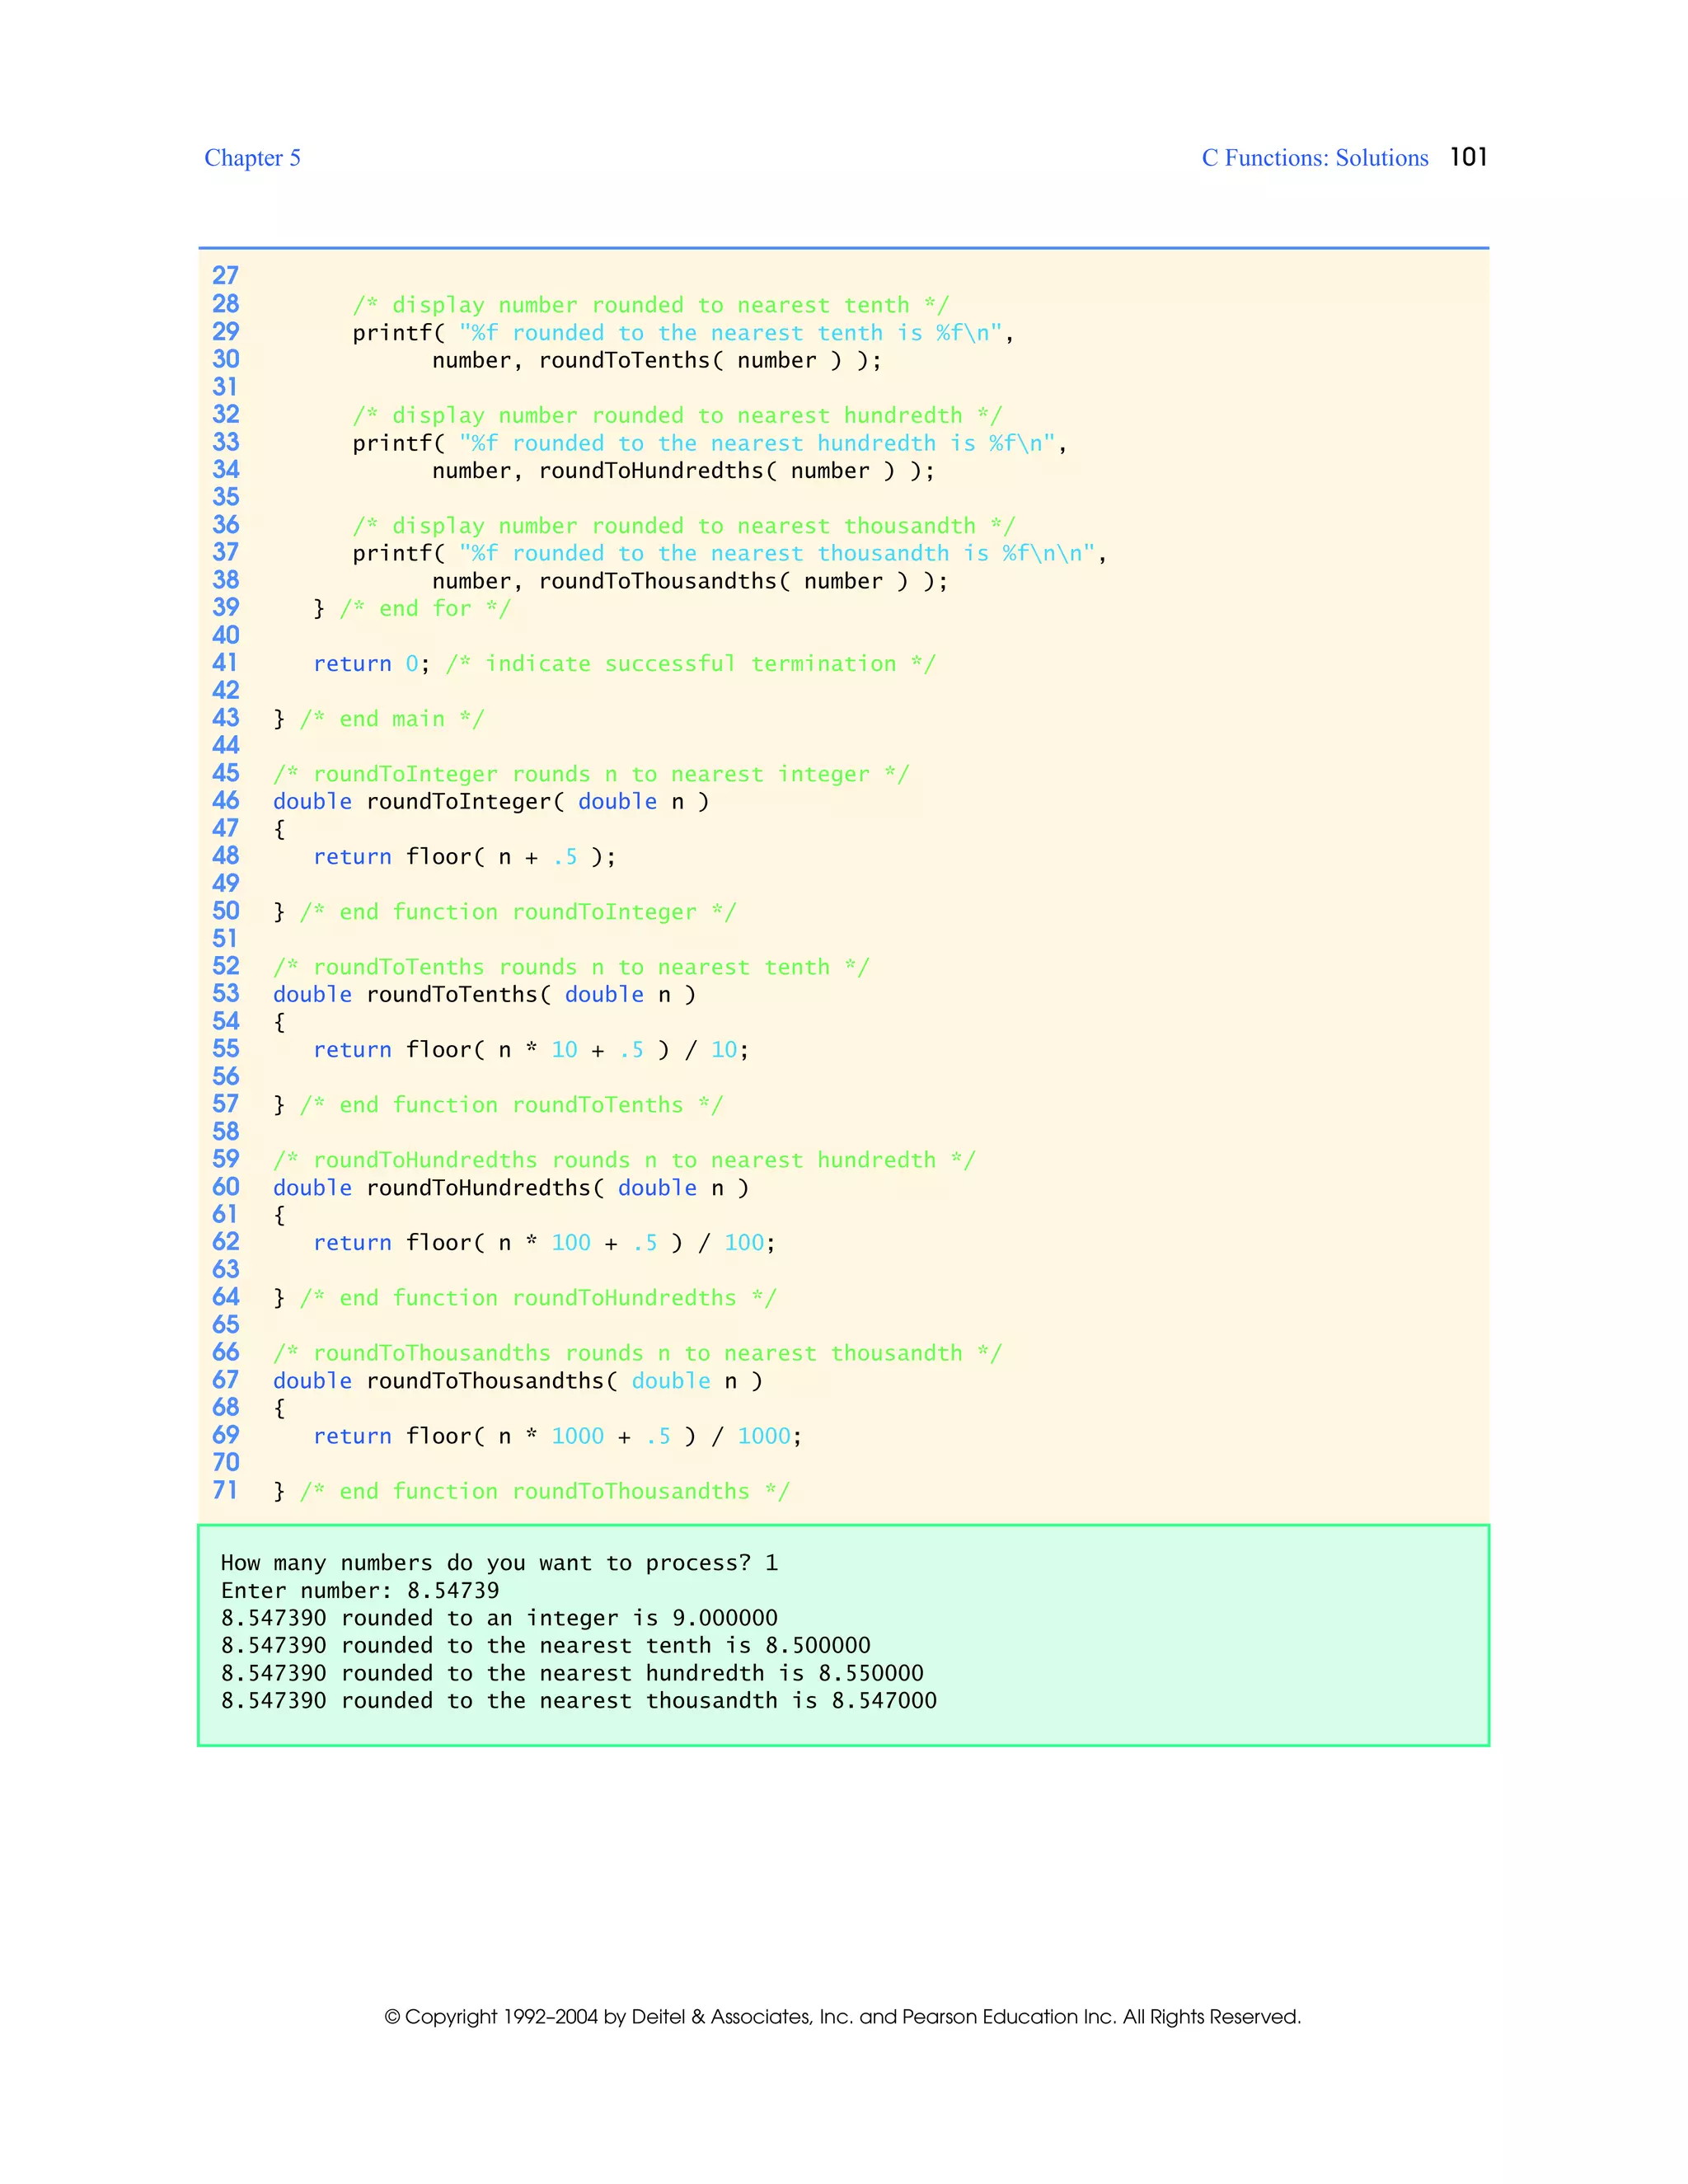1688x2184 pixels.
Task: Click the comment 'display number rounded to nearest tenth'
Action: tap(650, 305)
